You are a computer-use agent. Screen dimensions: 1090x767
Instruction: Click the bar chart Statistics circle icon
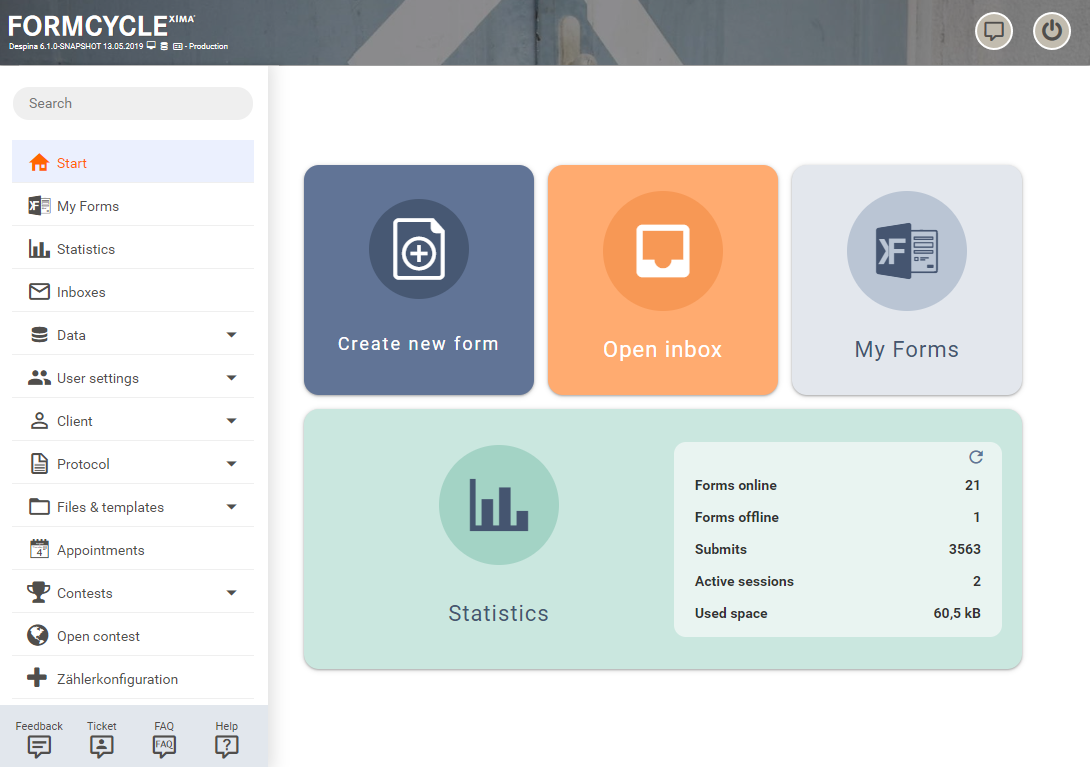[499, 505]
